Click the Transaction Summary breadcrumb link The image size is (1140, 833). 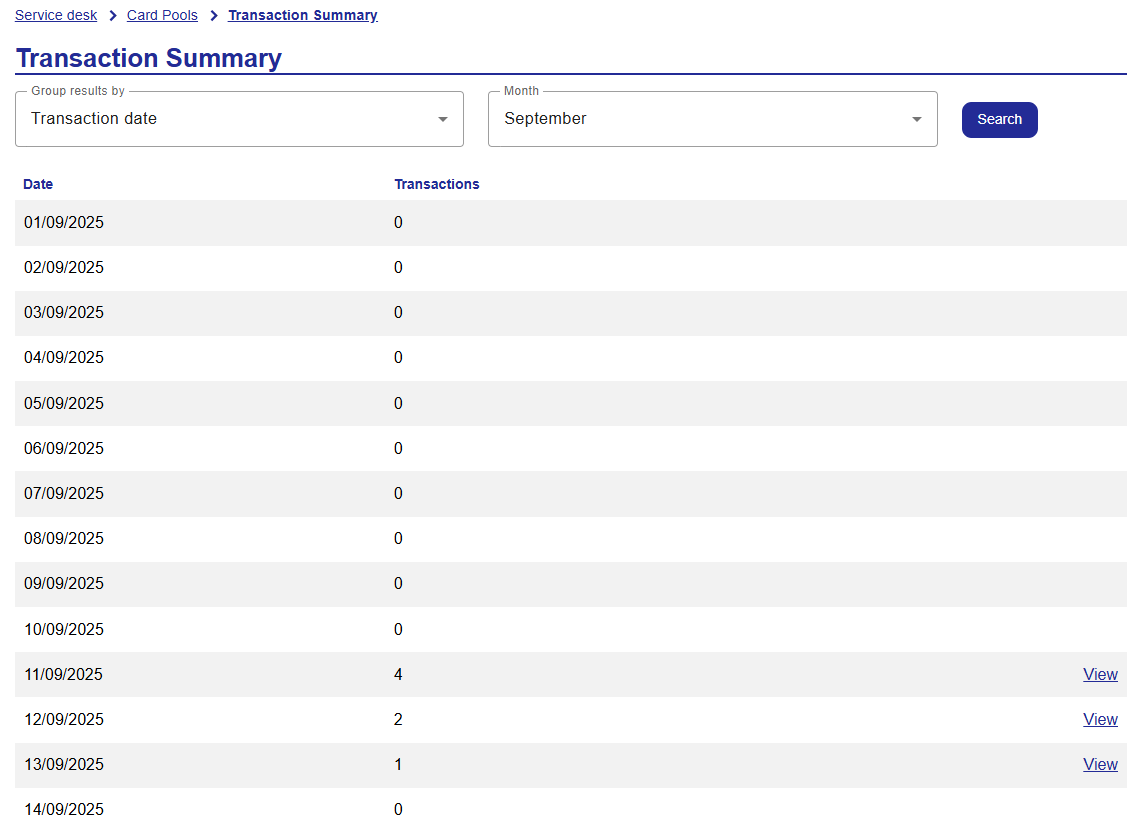coord(302,15)
